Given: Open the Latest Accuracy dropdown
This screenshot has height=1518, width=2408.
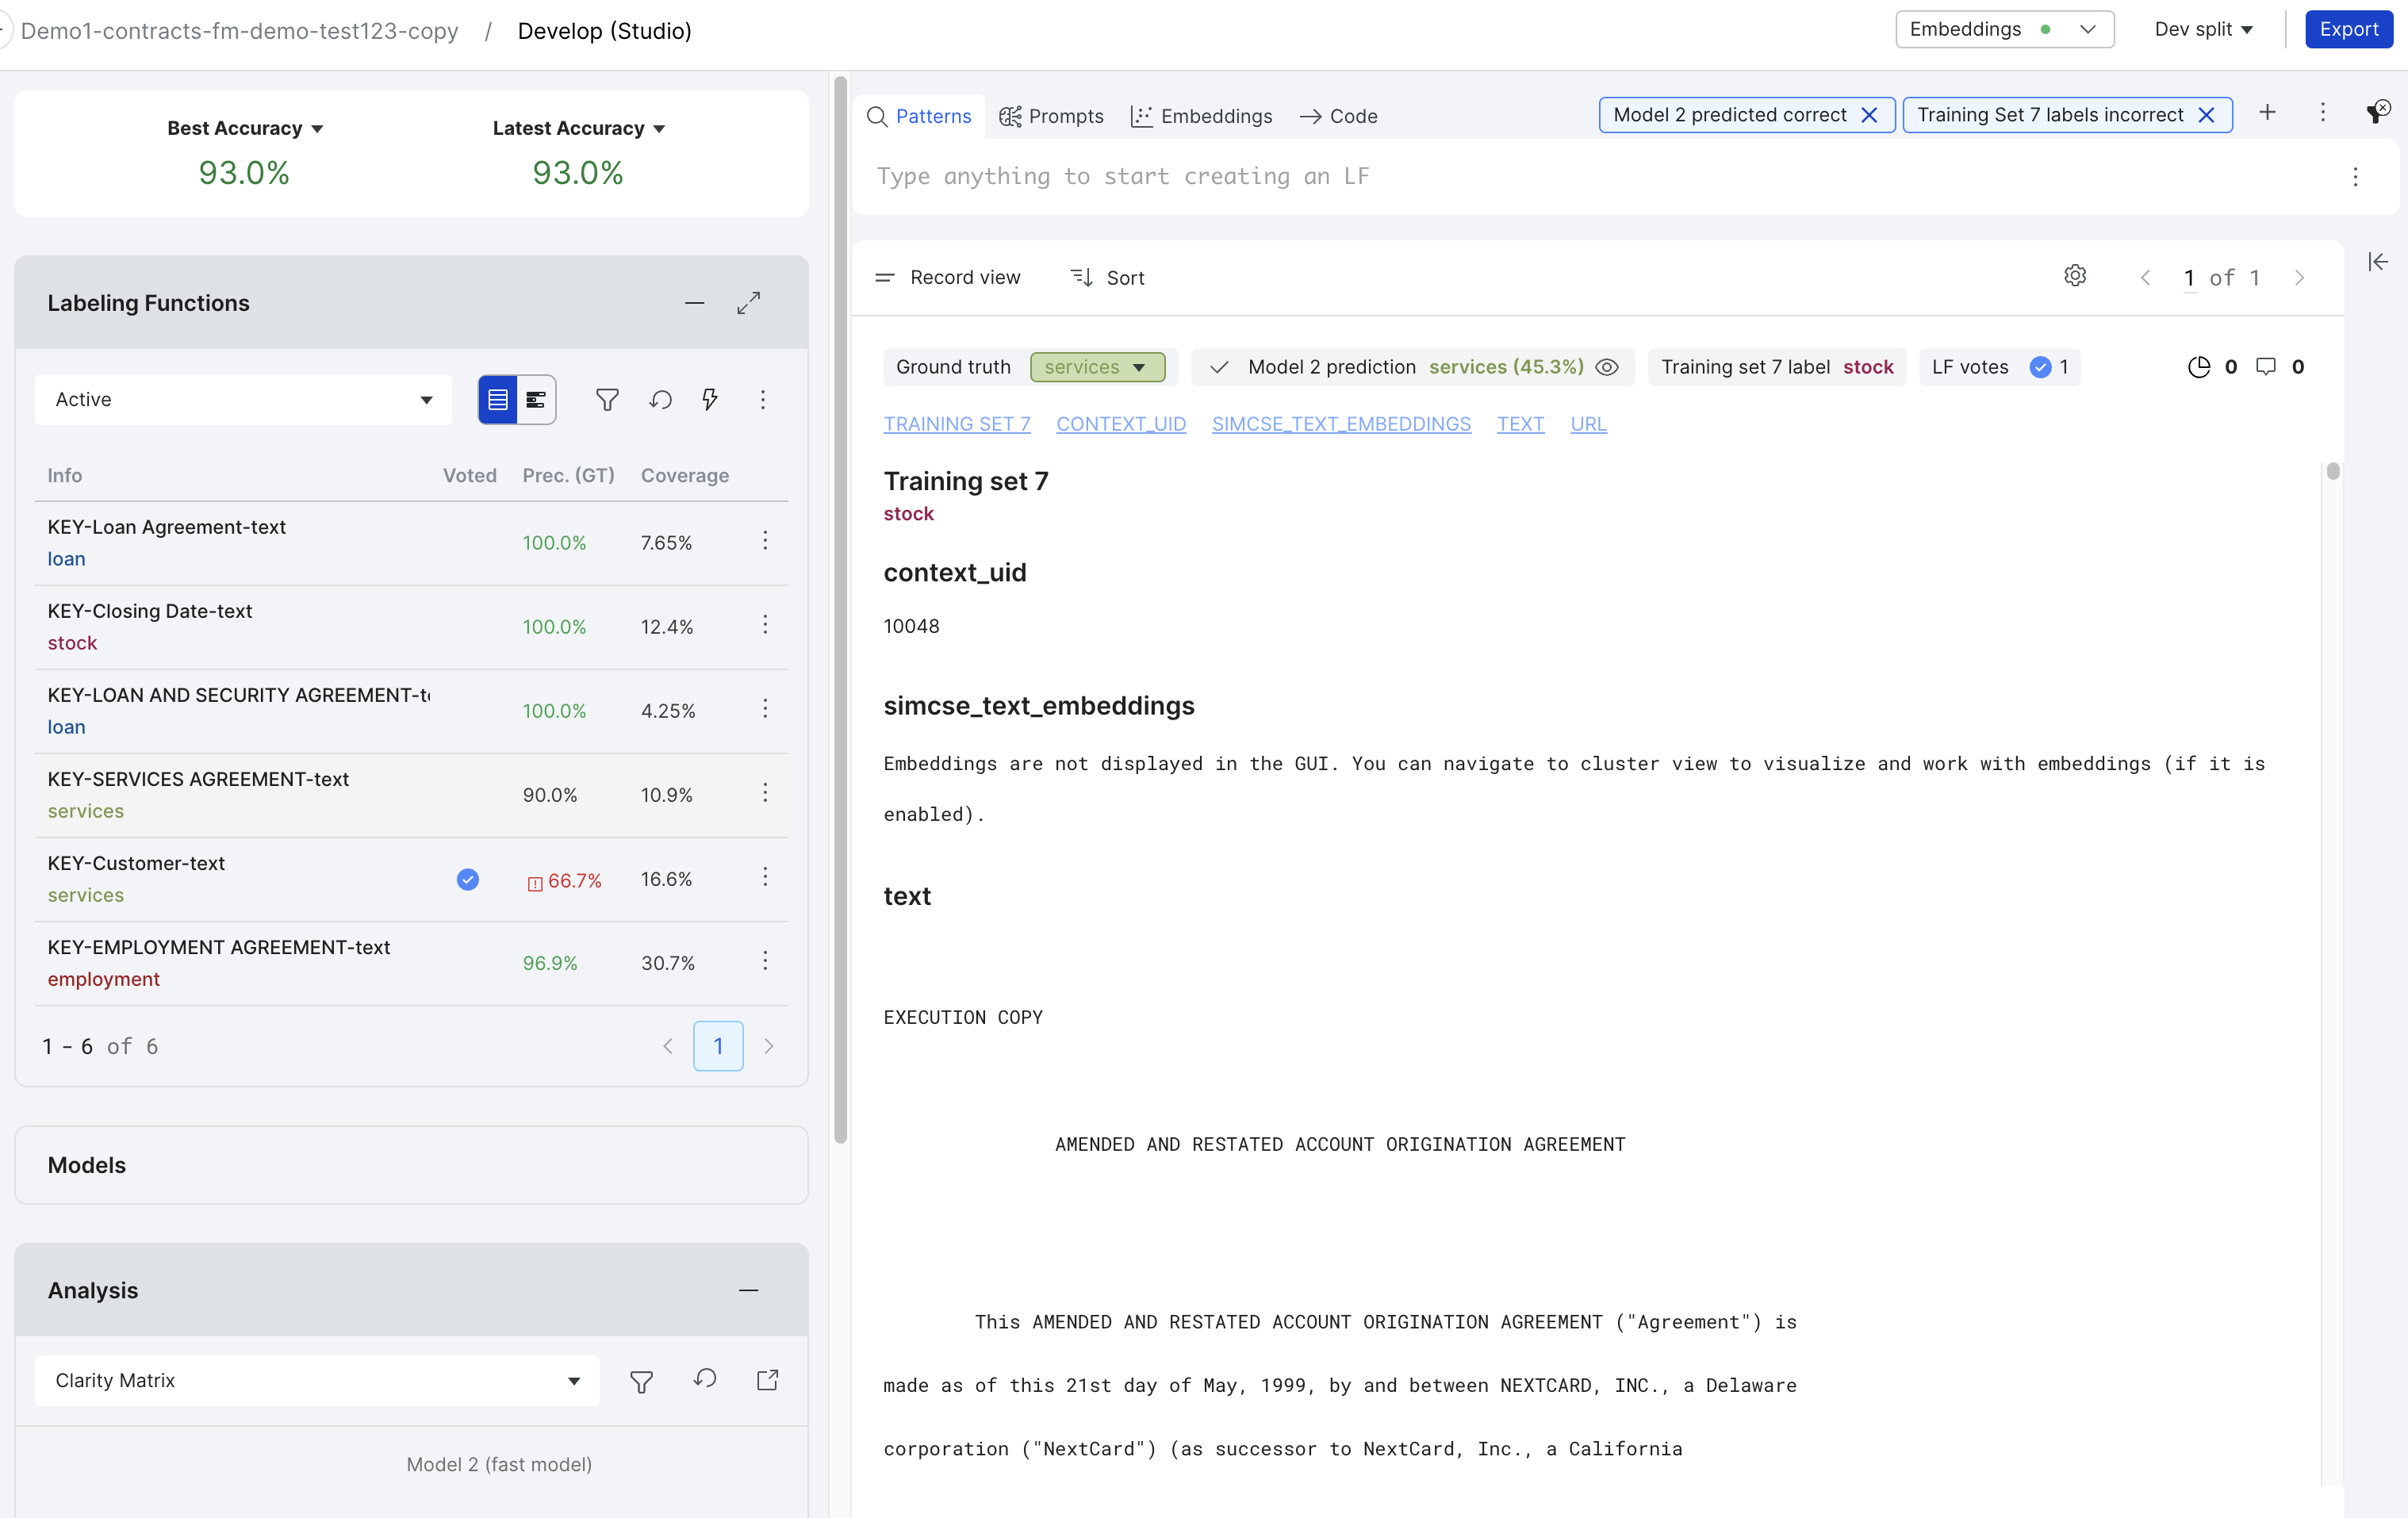Looking at the screenshot, I should [x=579, y=129].
